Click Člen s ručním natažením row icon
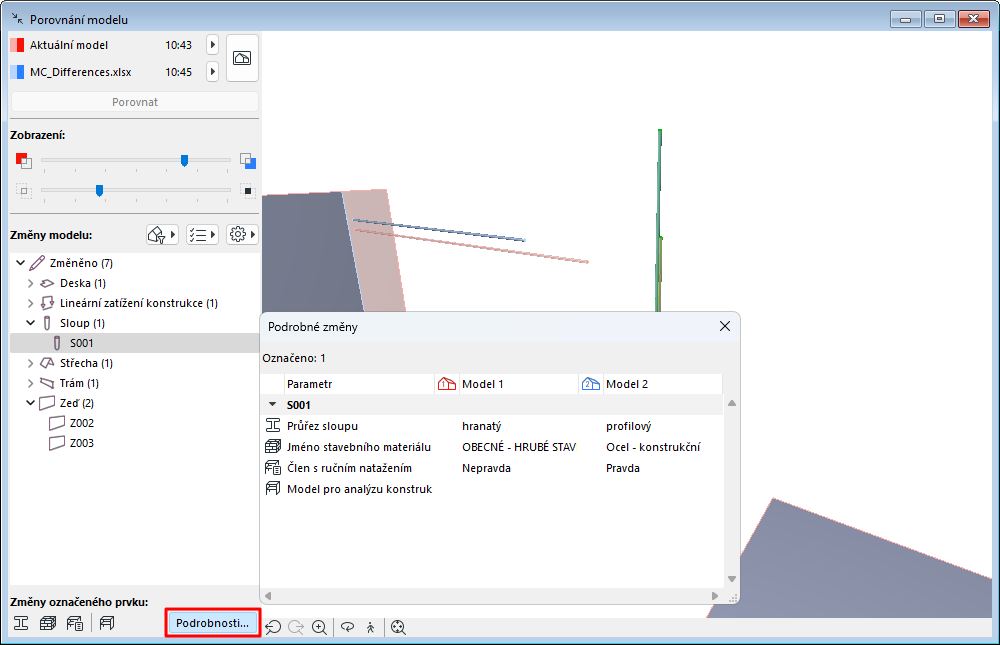This screenshot has height=645, width=1000. click(x=273, y=468)
